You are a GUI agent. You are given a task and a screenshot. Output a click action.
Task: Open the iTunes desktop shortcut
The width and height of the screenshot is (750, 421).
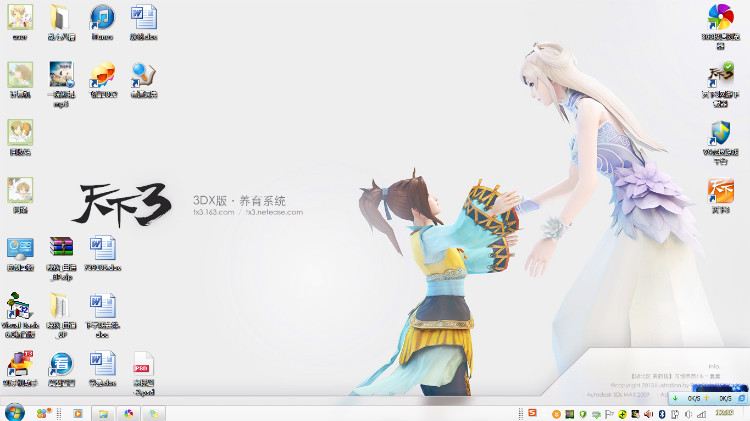102,22
